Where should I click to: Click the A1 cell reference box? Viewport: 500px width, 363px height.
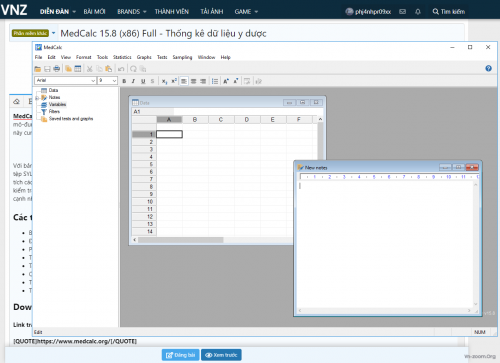(153, 111)
